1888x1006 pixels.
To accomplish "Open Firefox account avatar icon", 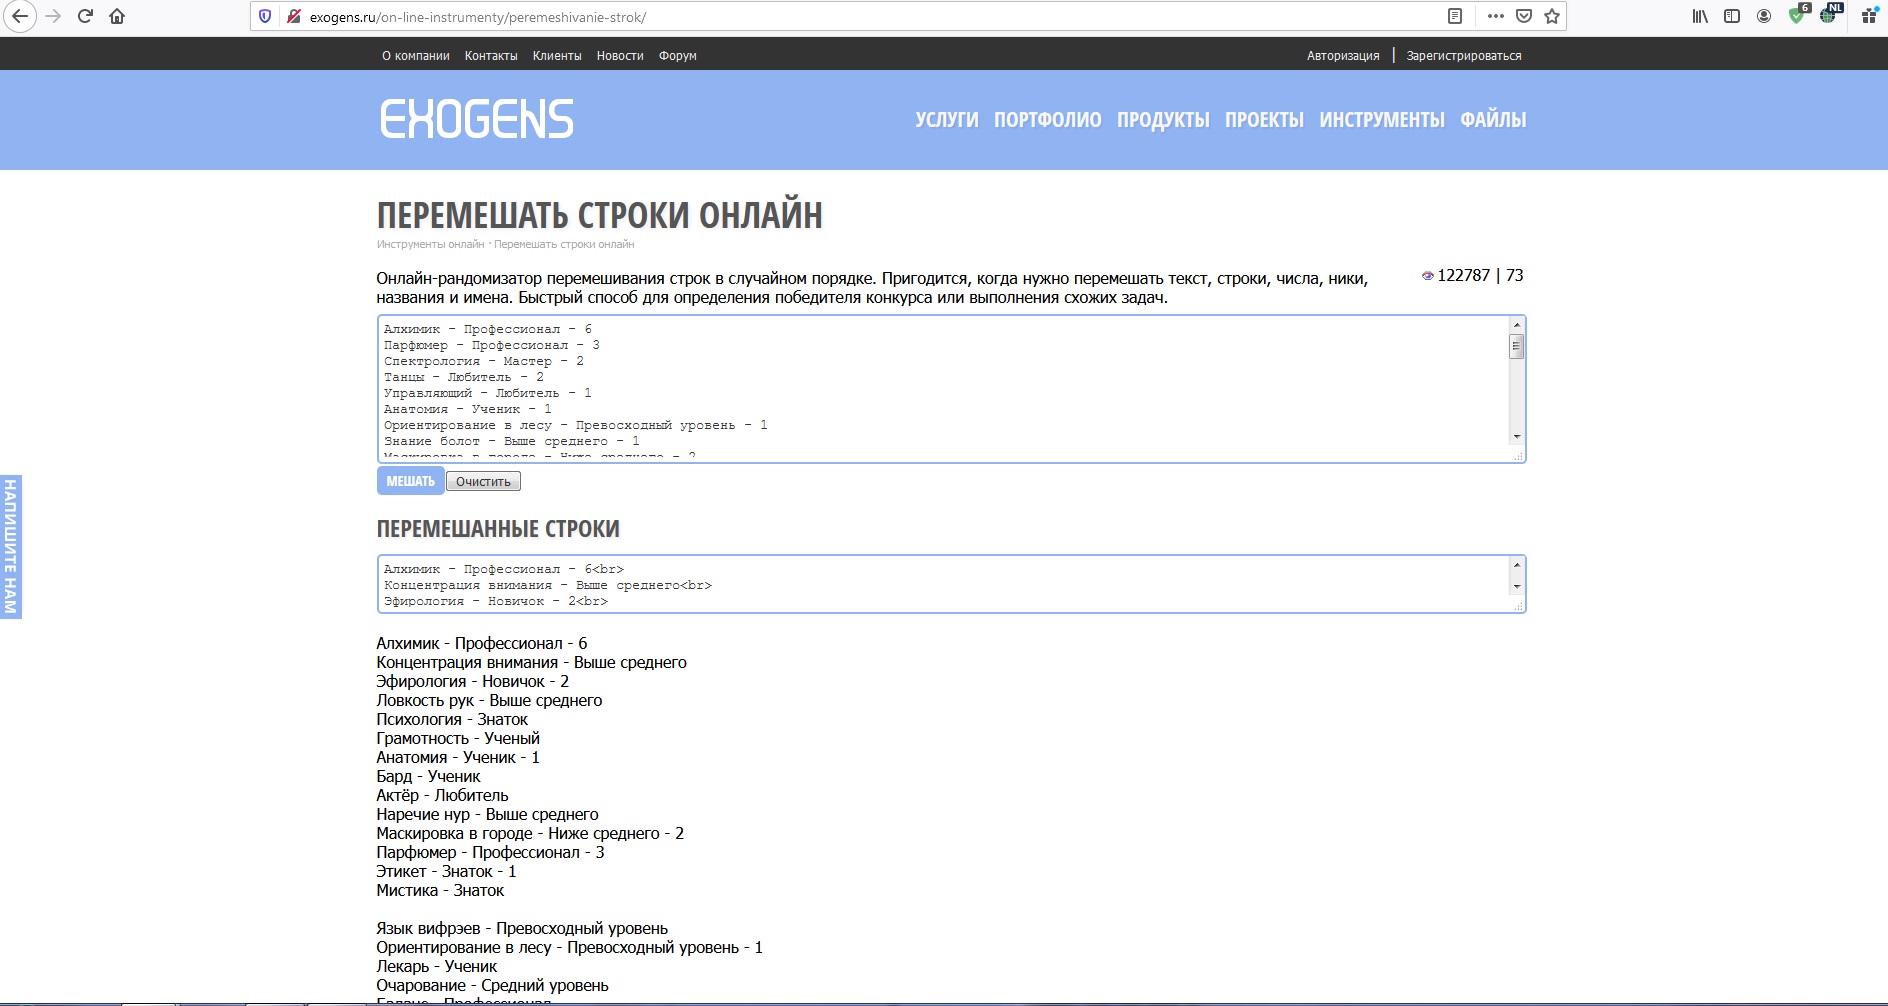I will [x=1764, y=16].
